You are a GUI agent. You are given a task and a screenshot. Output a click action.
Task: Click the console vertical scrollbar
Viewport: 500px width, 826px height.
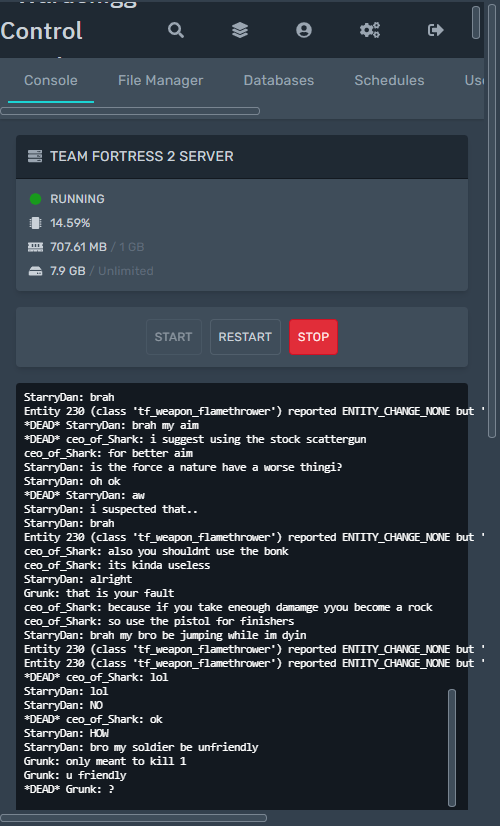(x=452, y=748)
